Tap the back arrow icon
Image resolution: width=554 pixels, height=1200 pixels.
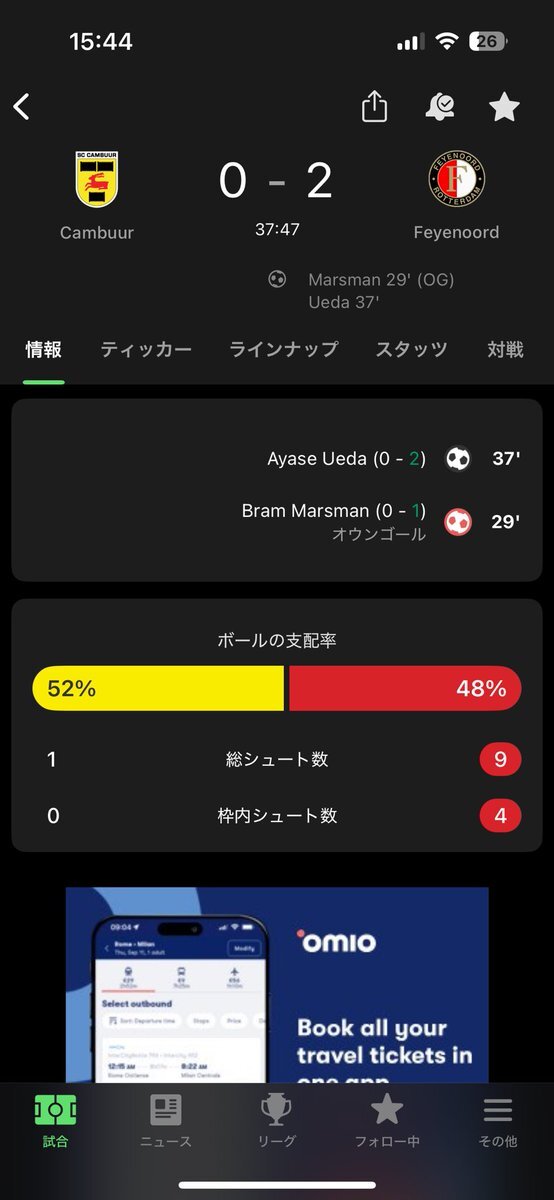coord(22,107)
